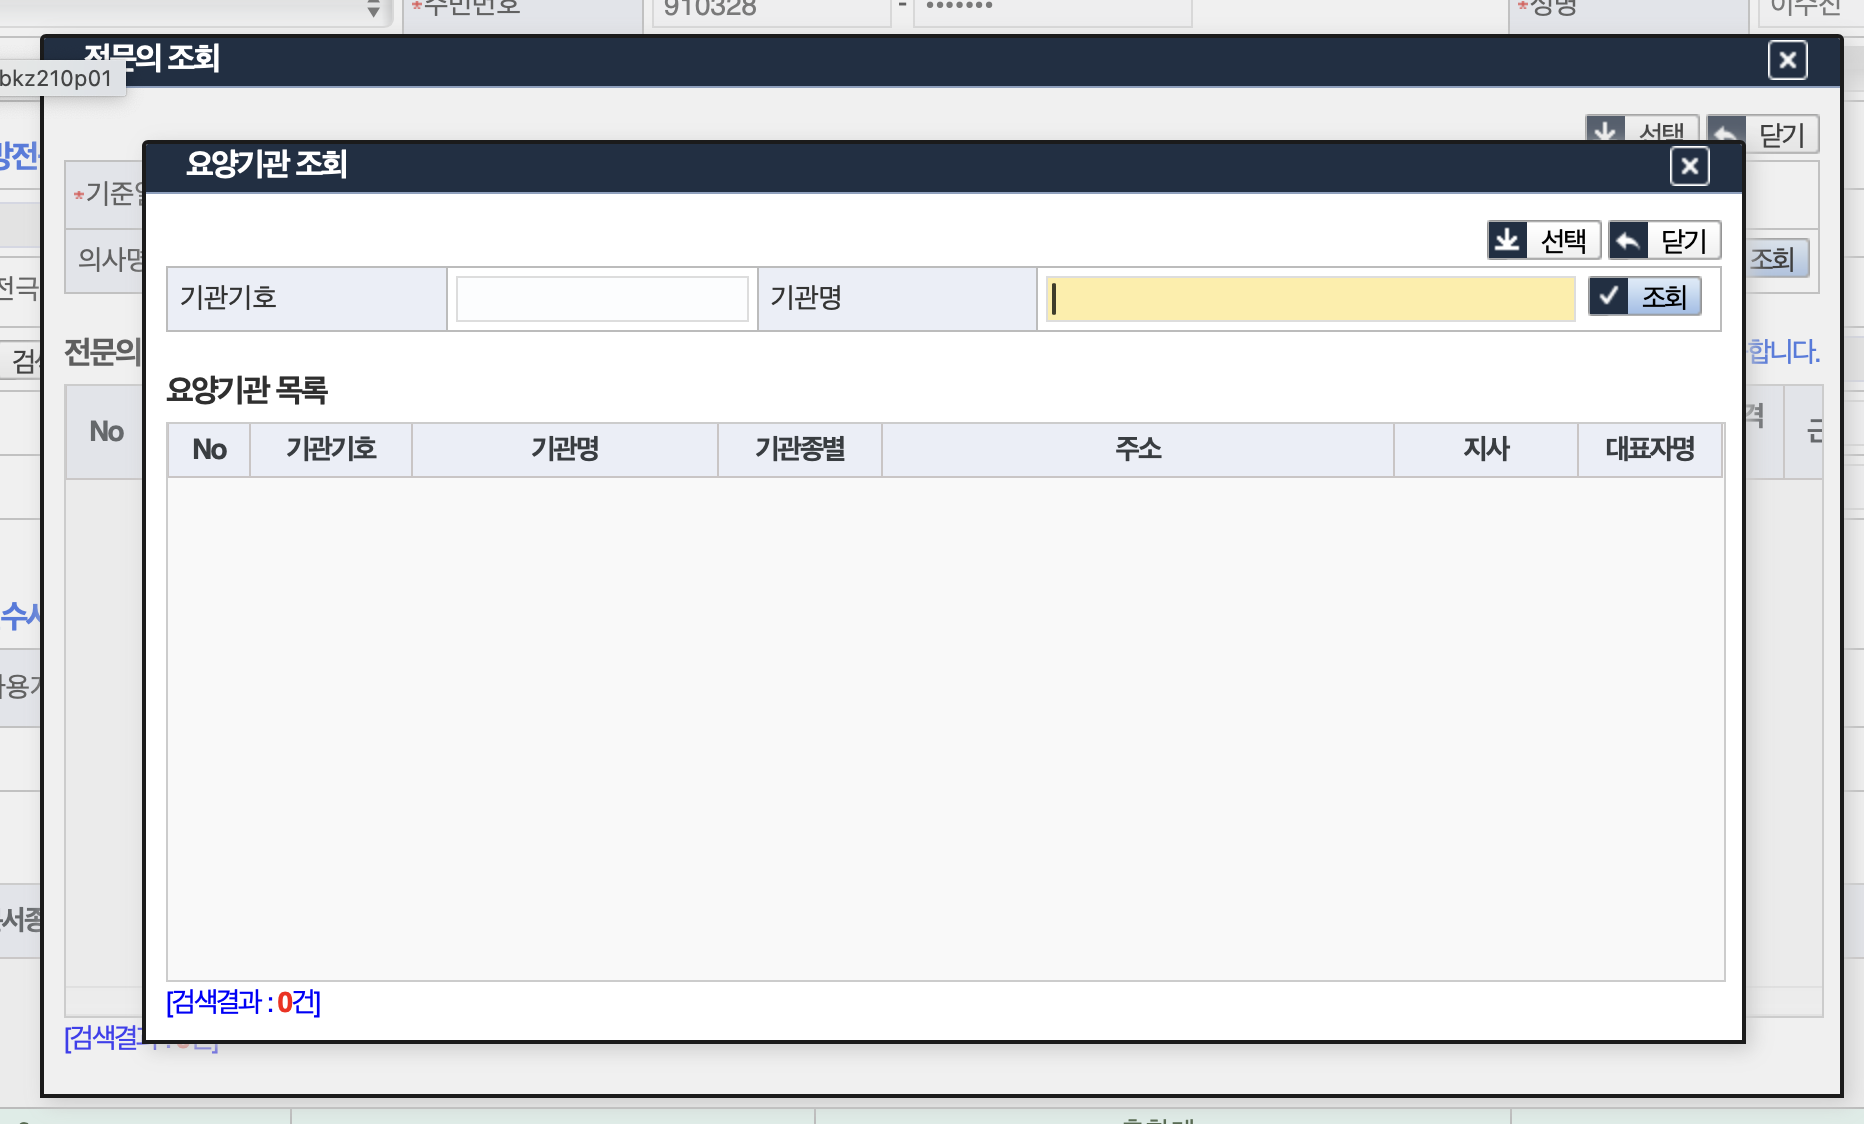Sort by the No column header in 요양기관 목록
The image size is (1864, 1124).
[x=209, y=449]
